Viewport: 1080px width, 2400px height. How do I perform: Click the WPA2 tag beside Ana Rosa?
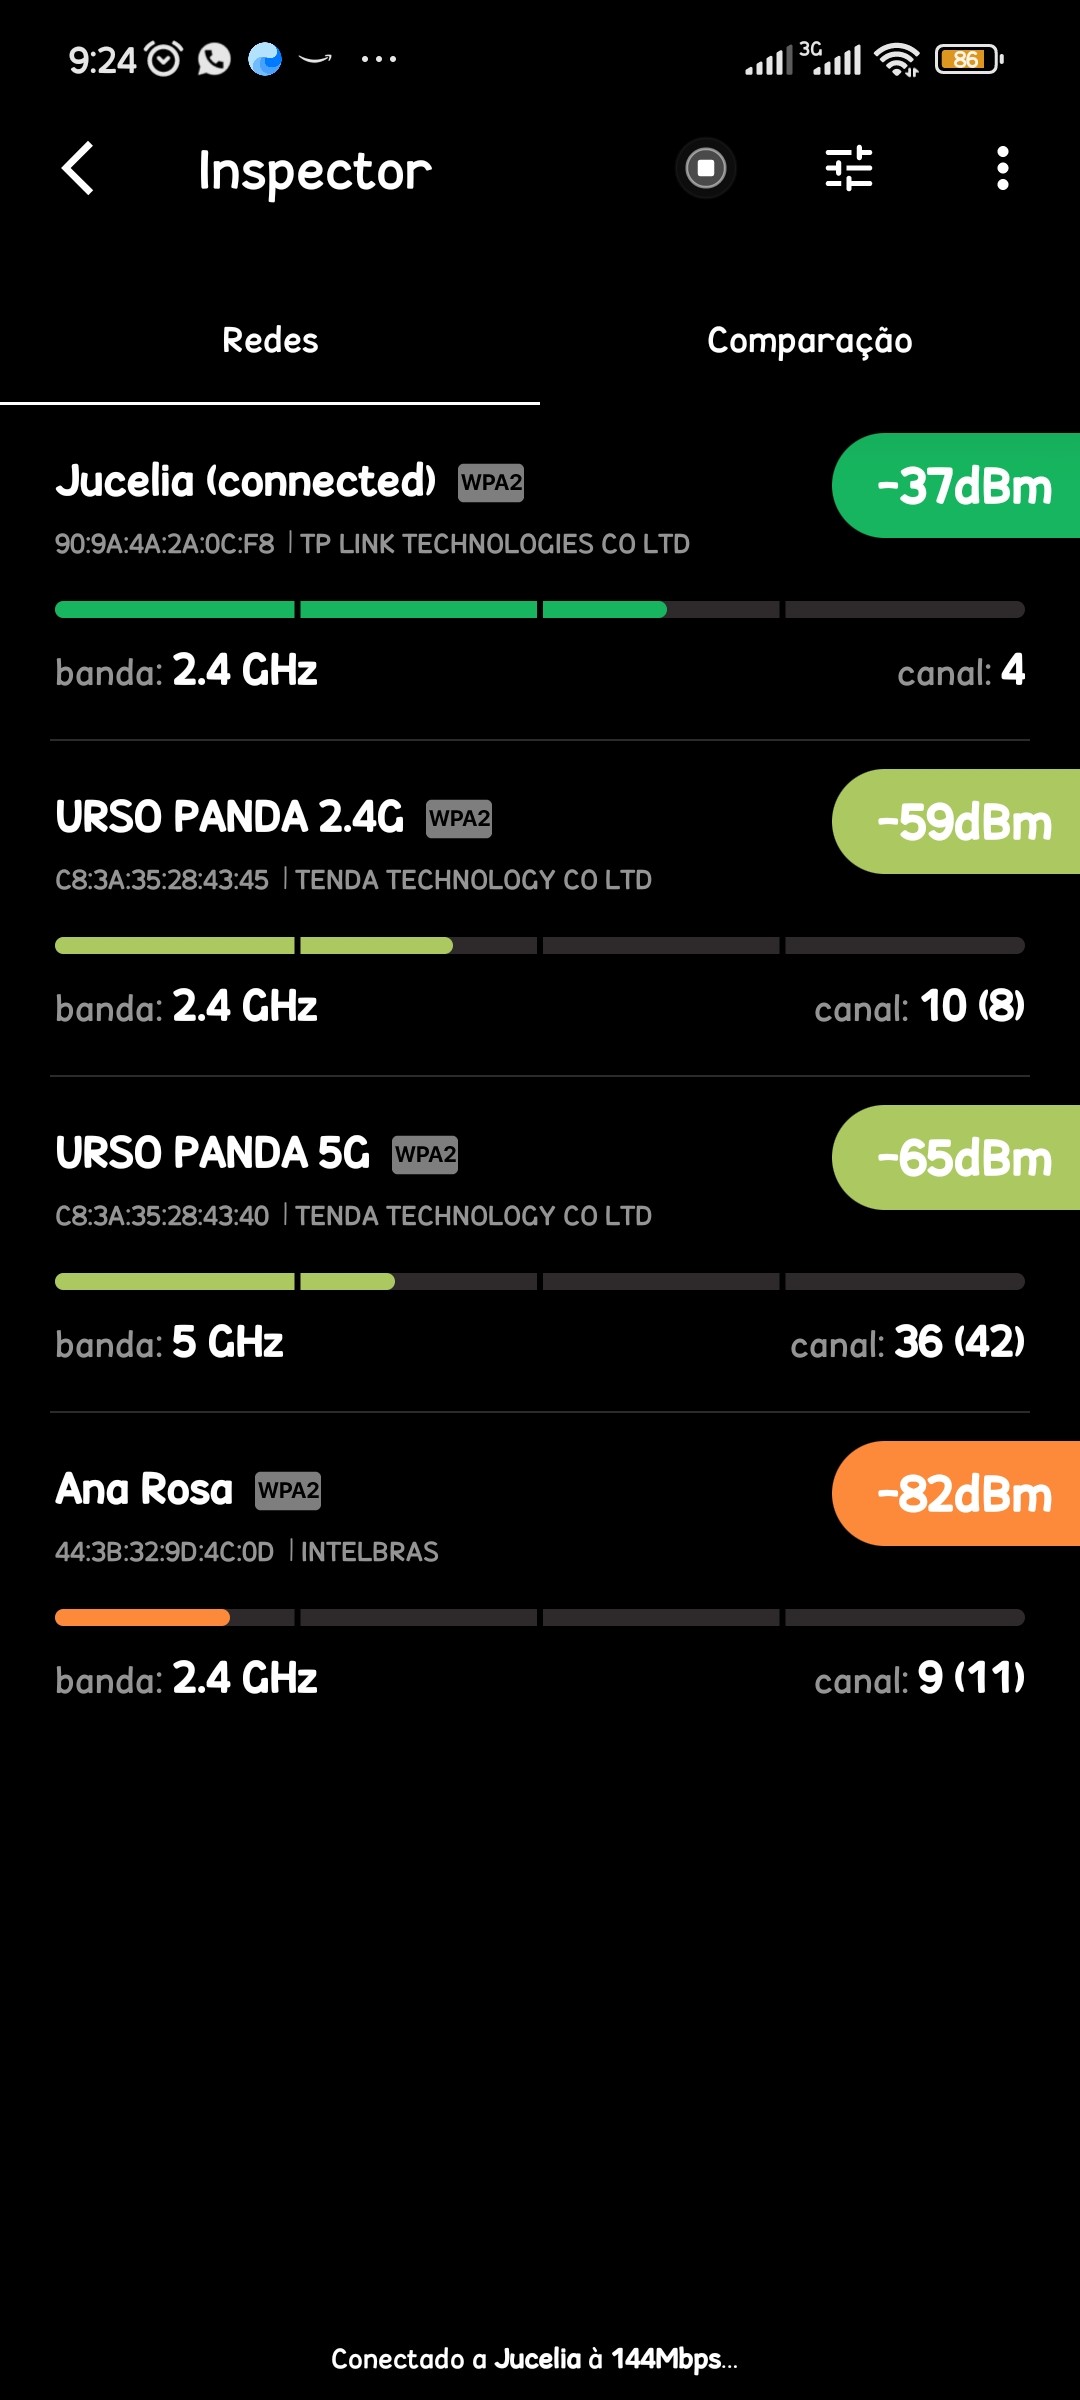tap(288, 1491)
